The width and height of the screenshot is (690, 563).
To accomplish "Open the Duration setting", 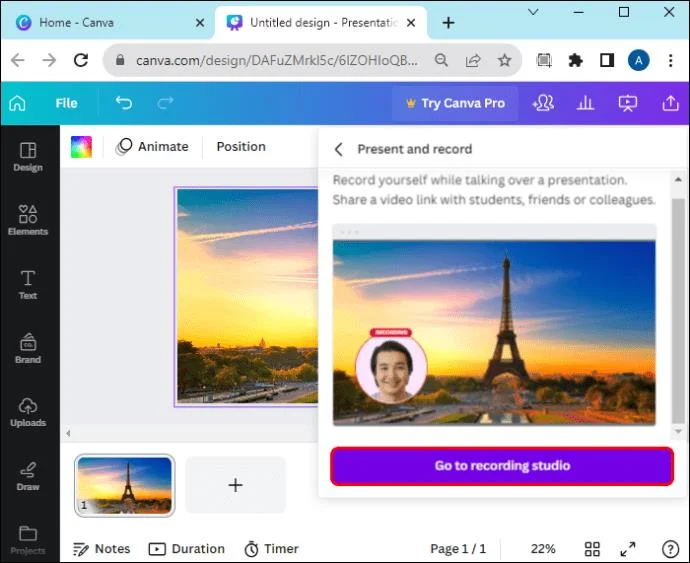I will point(187,549).
